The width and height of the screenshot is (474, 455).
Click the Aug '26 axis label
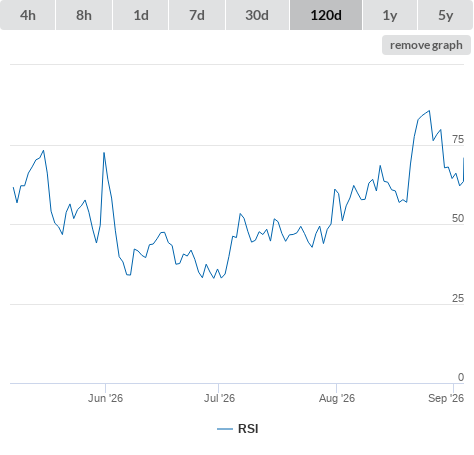(337, 398)
